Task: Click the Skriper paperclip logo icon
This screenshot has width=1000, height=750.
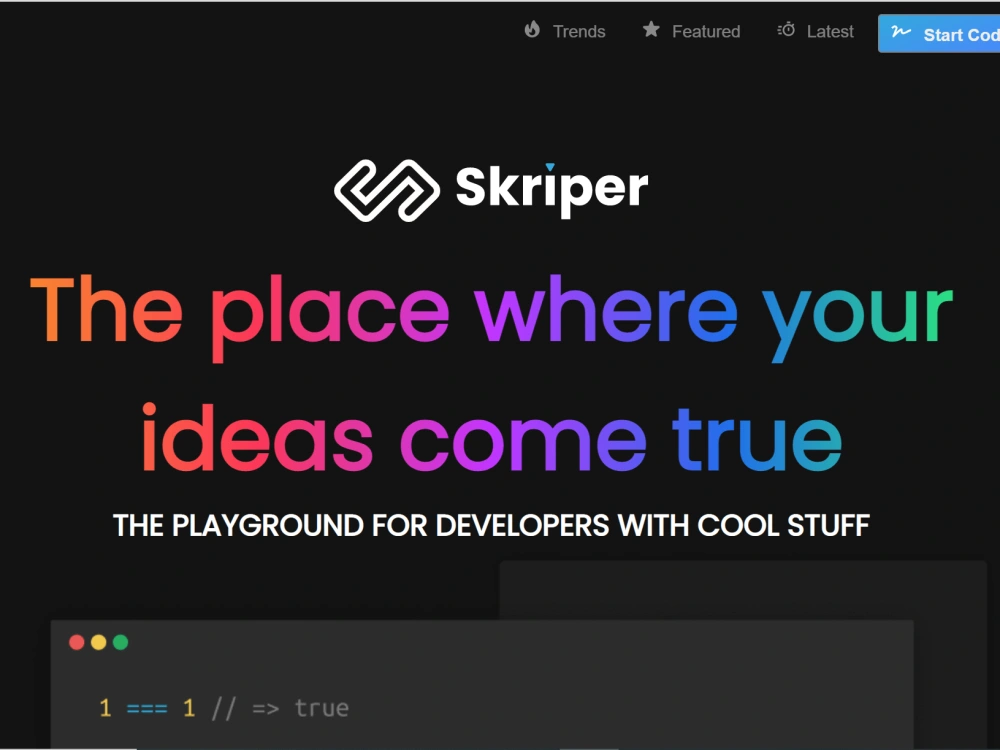Action: click(386, 190)
